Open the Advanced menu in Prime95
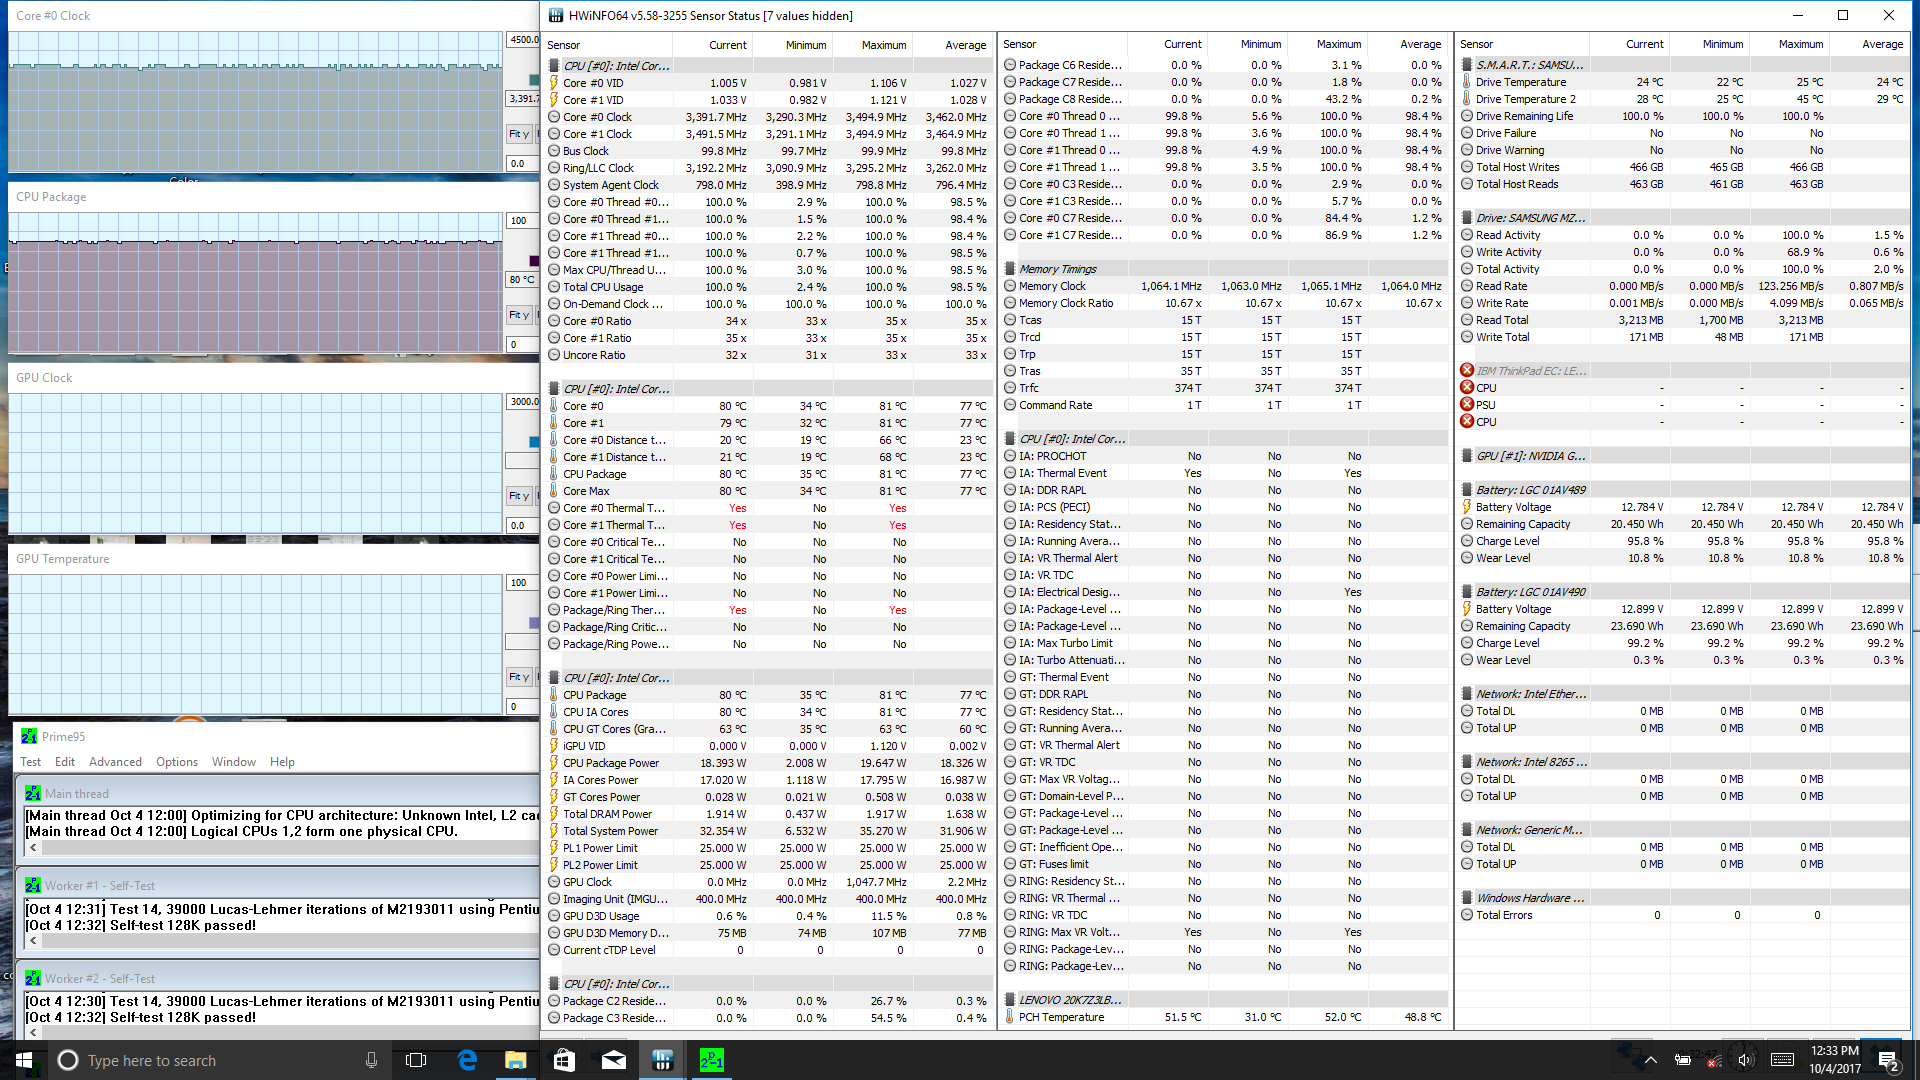 pyautogui.click(x=116, y=762)
